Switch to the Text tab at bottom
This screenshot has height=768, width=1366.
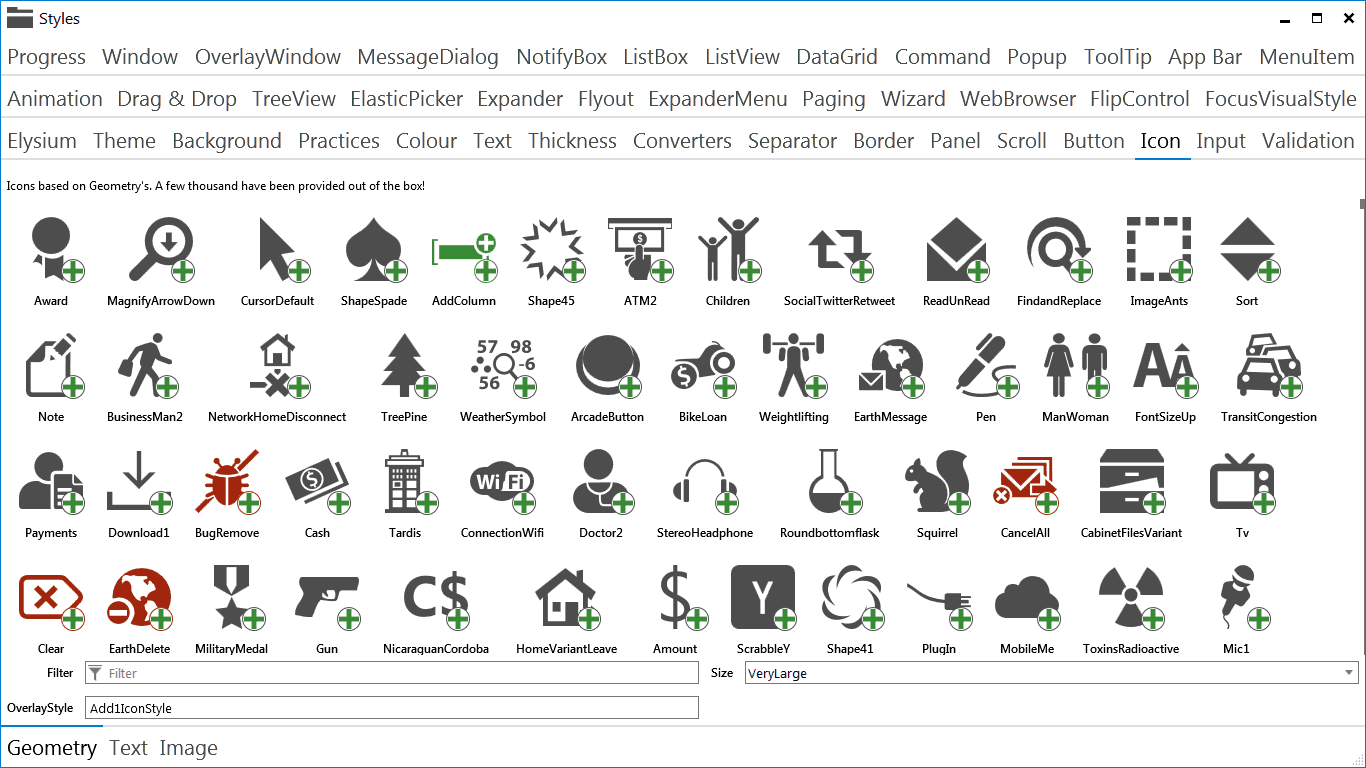(x=128, y=747)
